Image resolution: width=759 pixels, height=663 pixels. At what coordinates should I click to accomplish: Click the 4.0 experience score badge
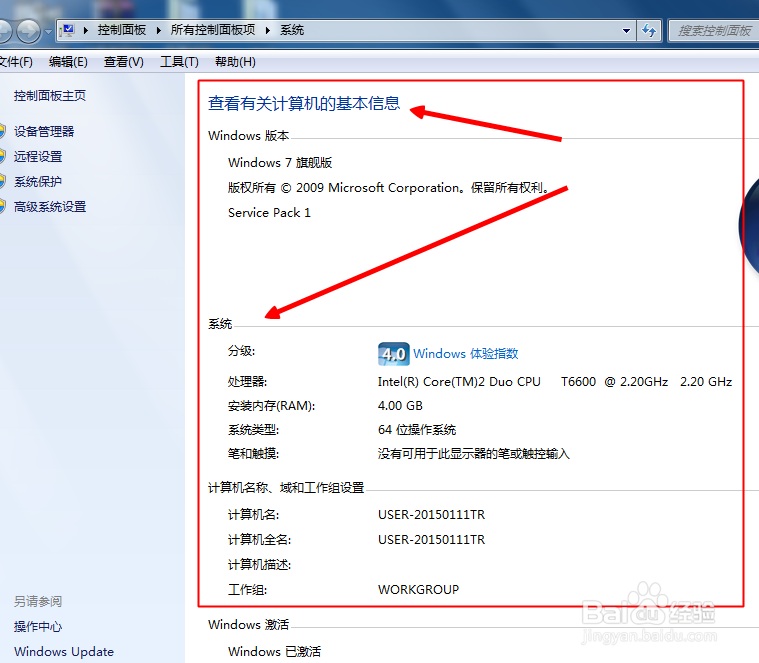[x=394, y=354]
